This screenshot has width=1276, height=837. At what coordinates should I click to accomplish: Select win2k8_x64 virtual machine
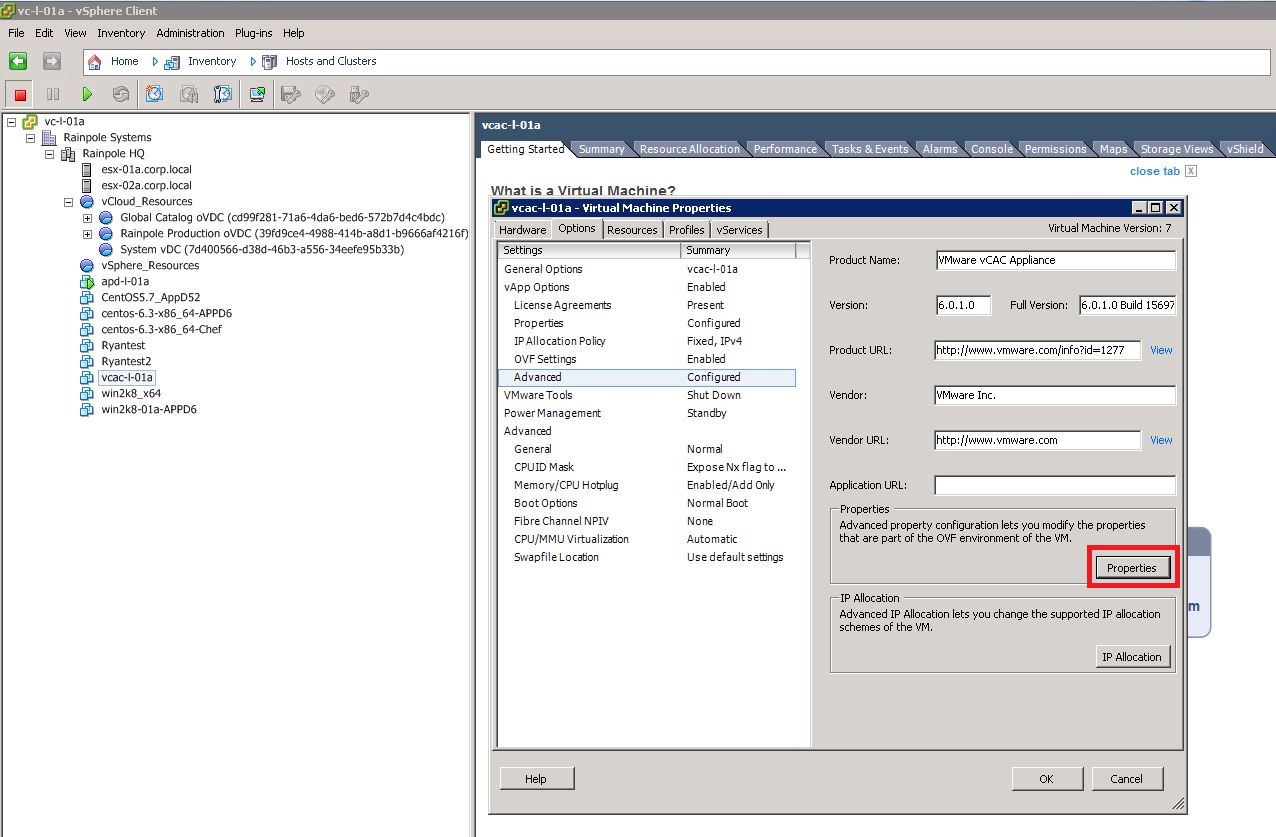click(x=131, y=394)
